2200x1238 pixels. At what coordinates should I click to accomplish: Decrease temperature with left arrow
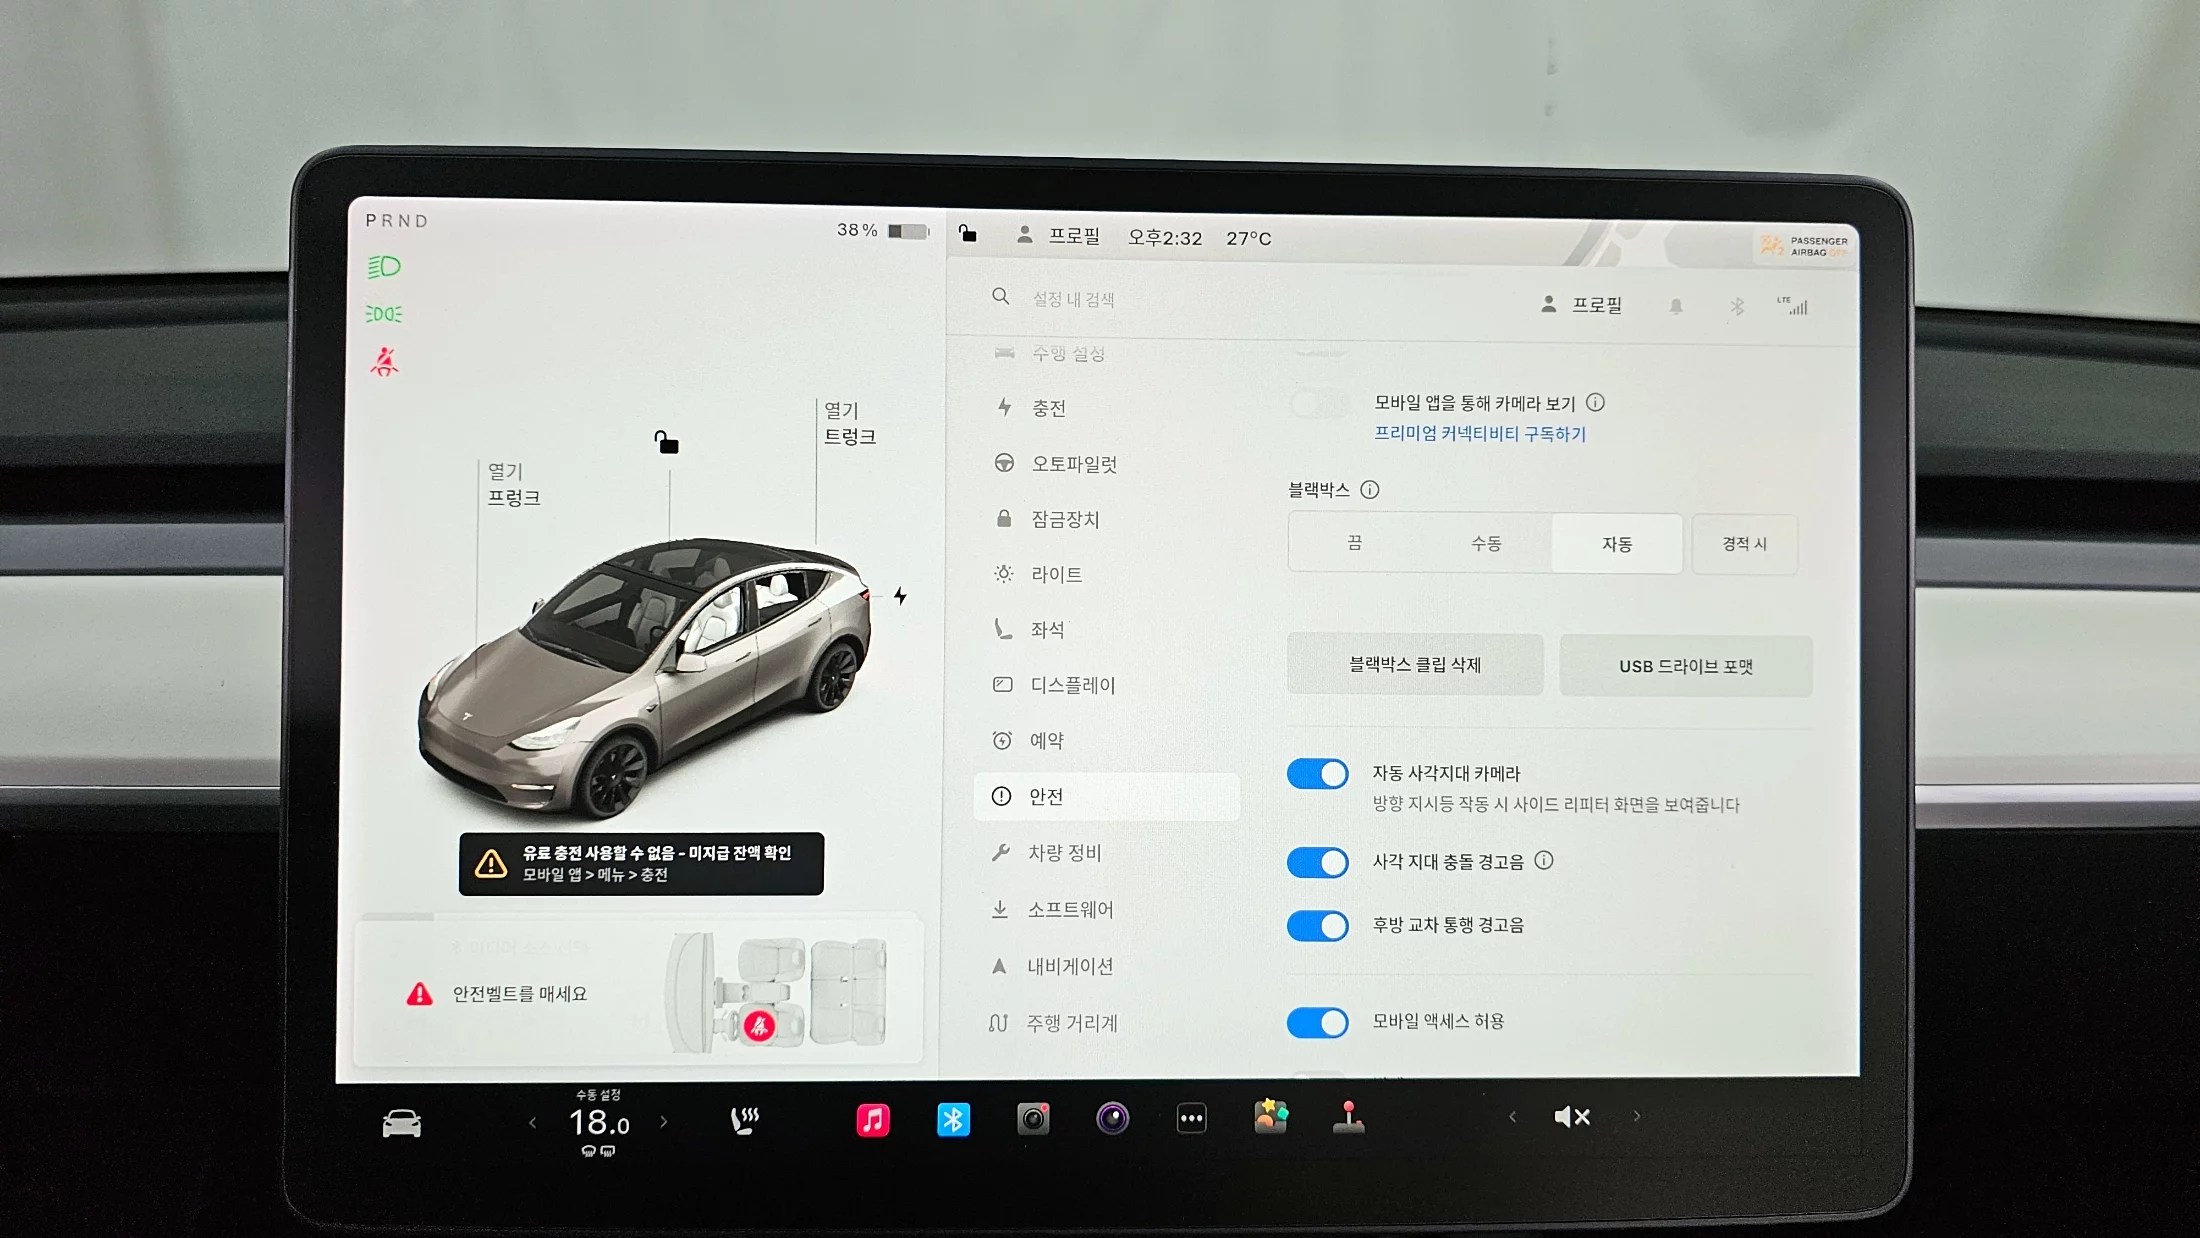533,1123
